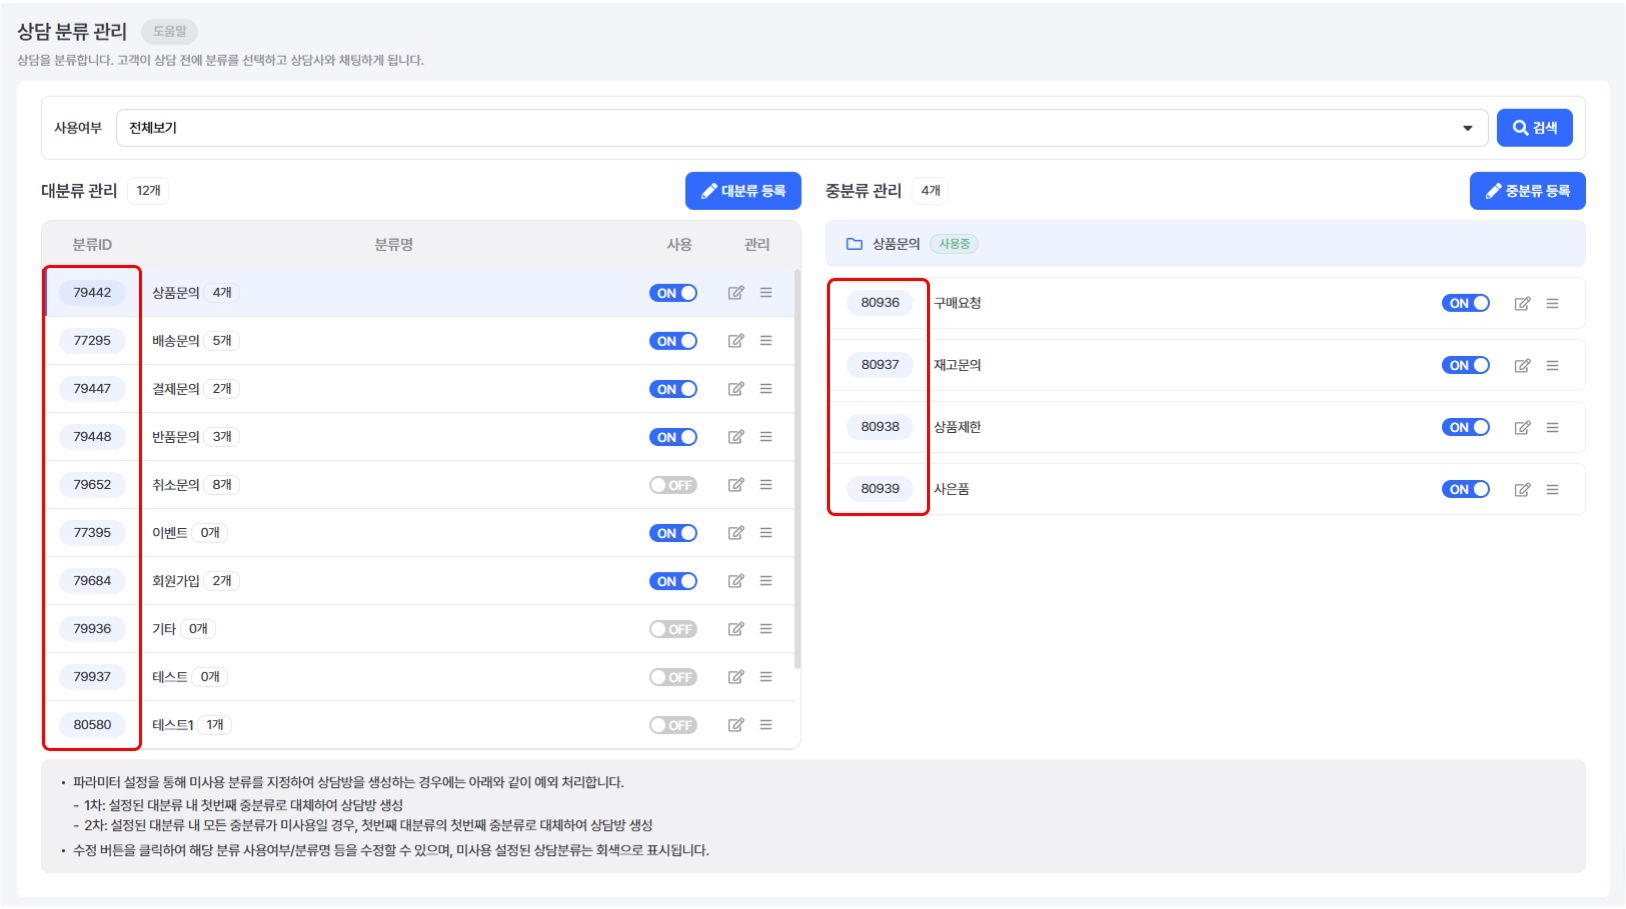Enable the 취소문의 OFF toggle
Image resolution: width=1626 pixels, height=909 pixels.
point(673,485)
